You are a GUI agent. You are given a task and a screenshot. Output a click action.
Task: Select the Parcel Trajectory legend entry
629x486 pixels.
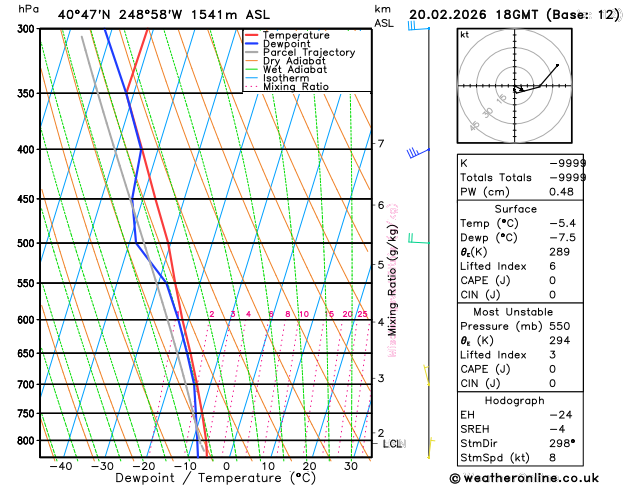(x=308, y=52)
